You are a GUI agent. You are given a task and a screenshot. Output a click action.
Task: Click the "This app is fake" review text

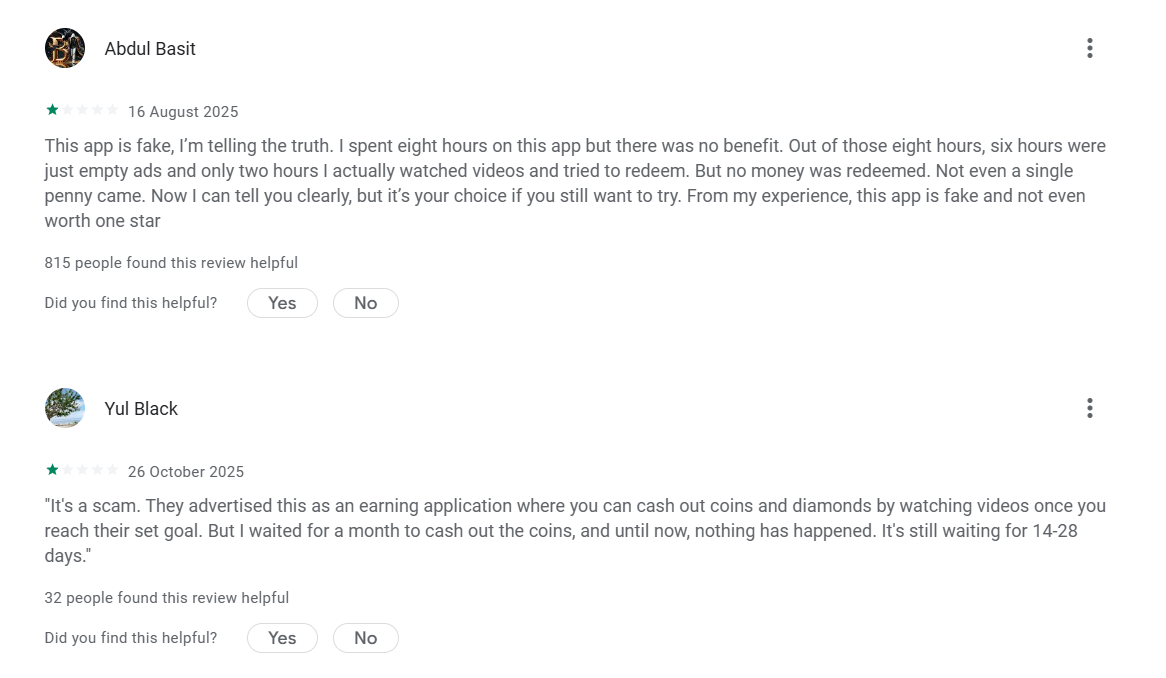pyautogui.click(x=575, y=183)
